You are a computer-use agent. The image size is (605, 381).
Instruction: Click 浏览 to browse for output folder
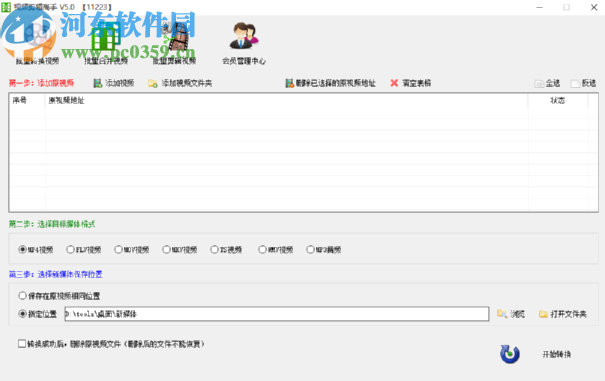[x=511, y=314]
